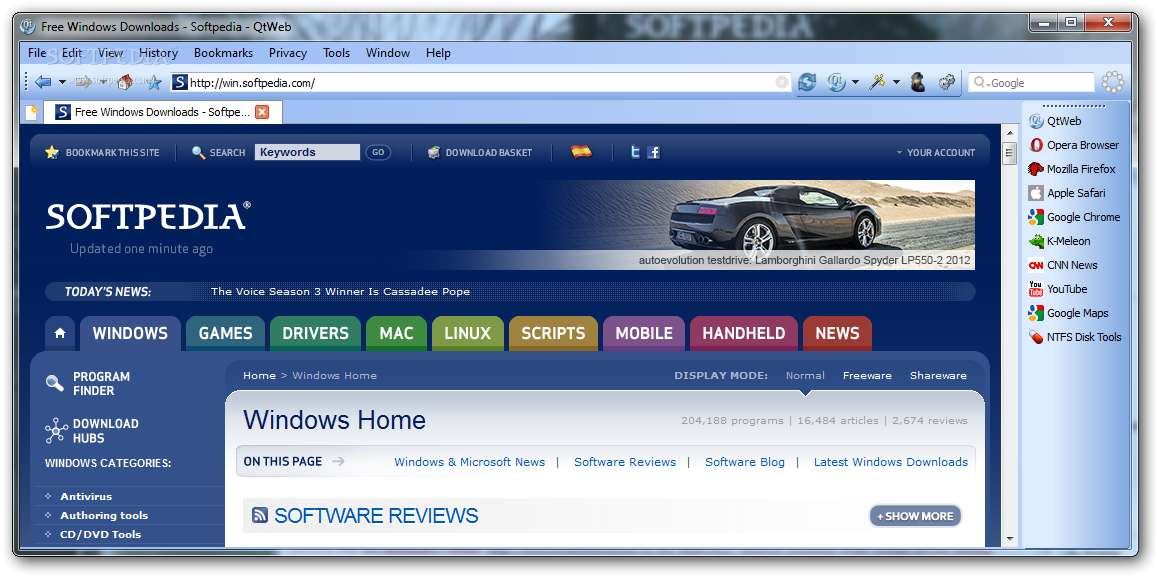Screen dimensions: 1159x577
Task: Open the File menu
Action: (x=36, y=52)
